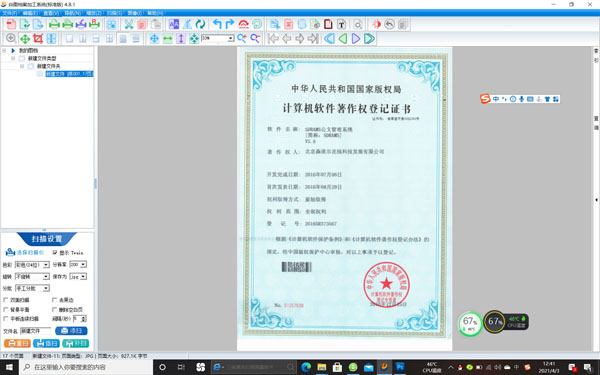
Task: Click the scanner icon with red R
Action: click(94, 24)
